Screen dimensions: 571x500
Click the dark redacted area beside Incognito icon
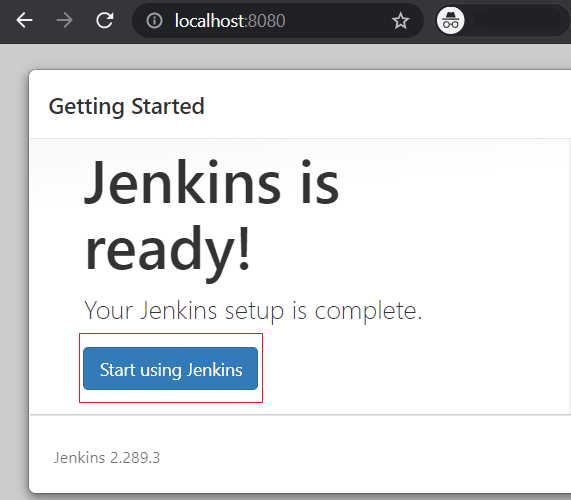[517, 19]
